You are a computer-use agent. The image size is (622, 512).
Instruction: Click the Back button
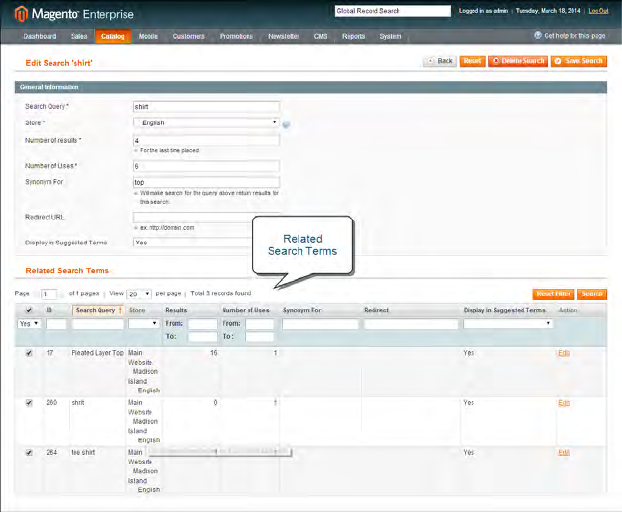[x=440, y=61]
